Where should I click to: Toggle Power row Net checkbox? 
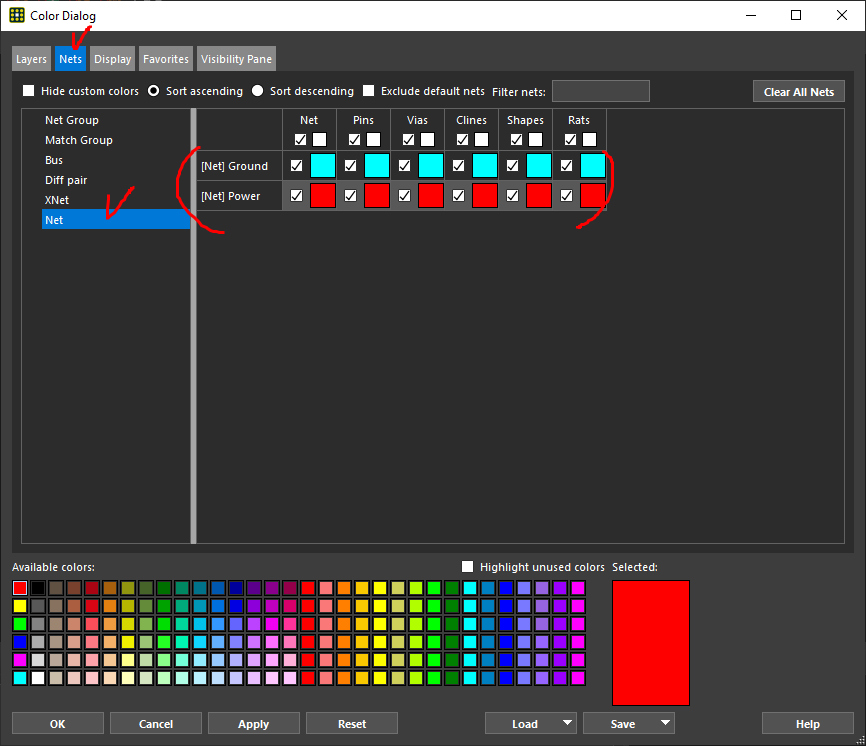297,195
